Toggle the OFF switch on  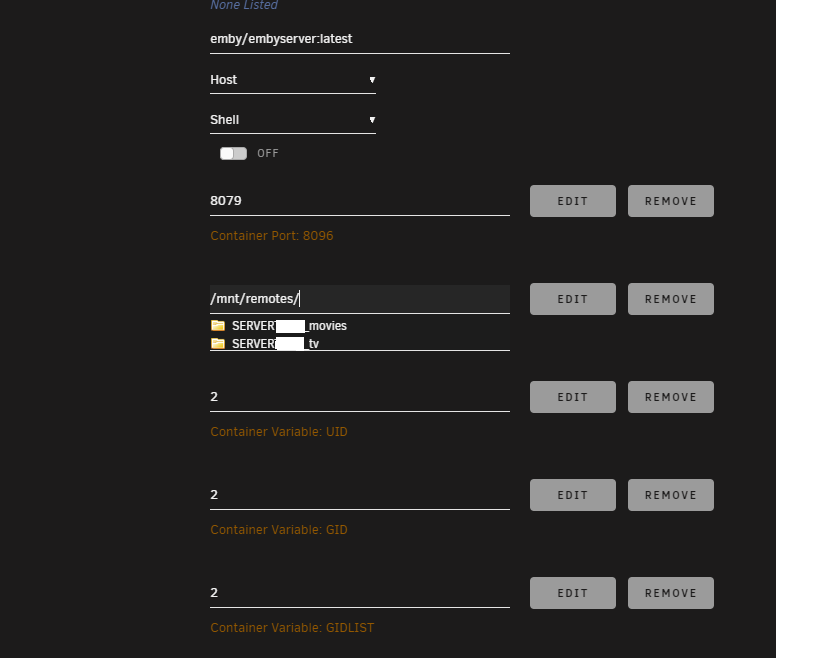click(233, 153)
